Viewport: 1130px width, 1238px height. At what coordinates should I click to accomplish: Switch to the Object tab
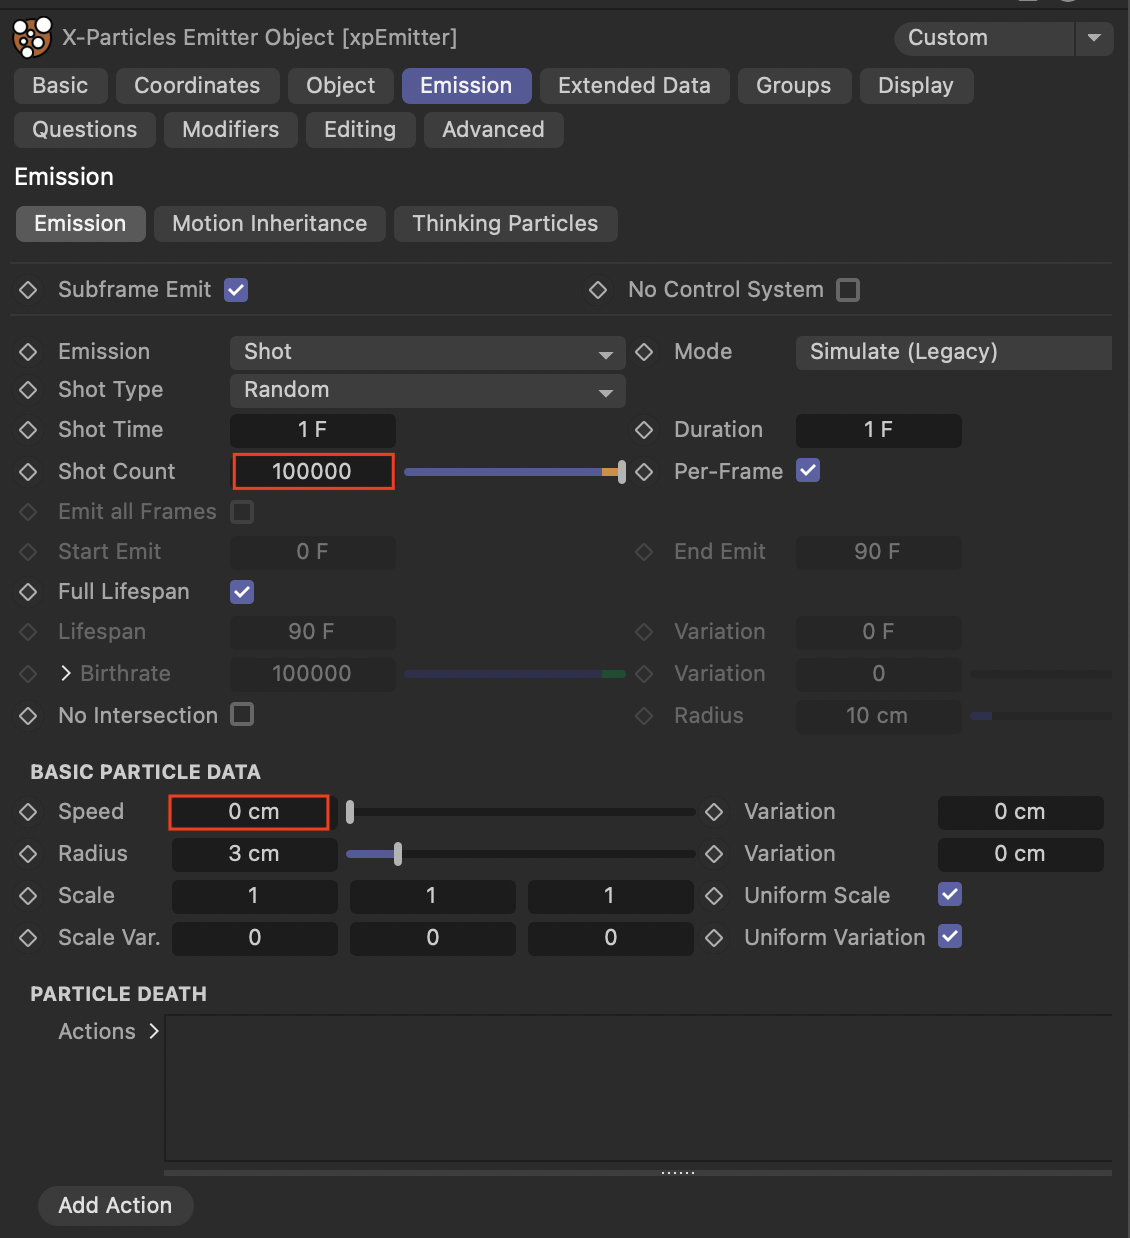pyautogui.click(x=341, y=86)
